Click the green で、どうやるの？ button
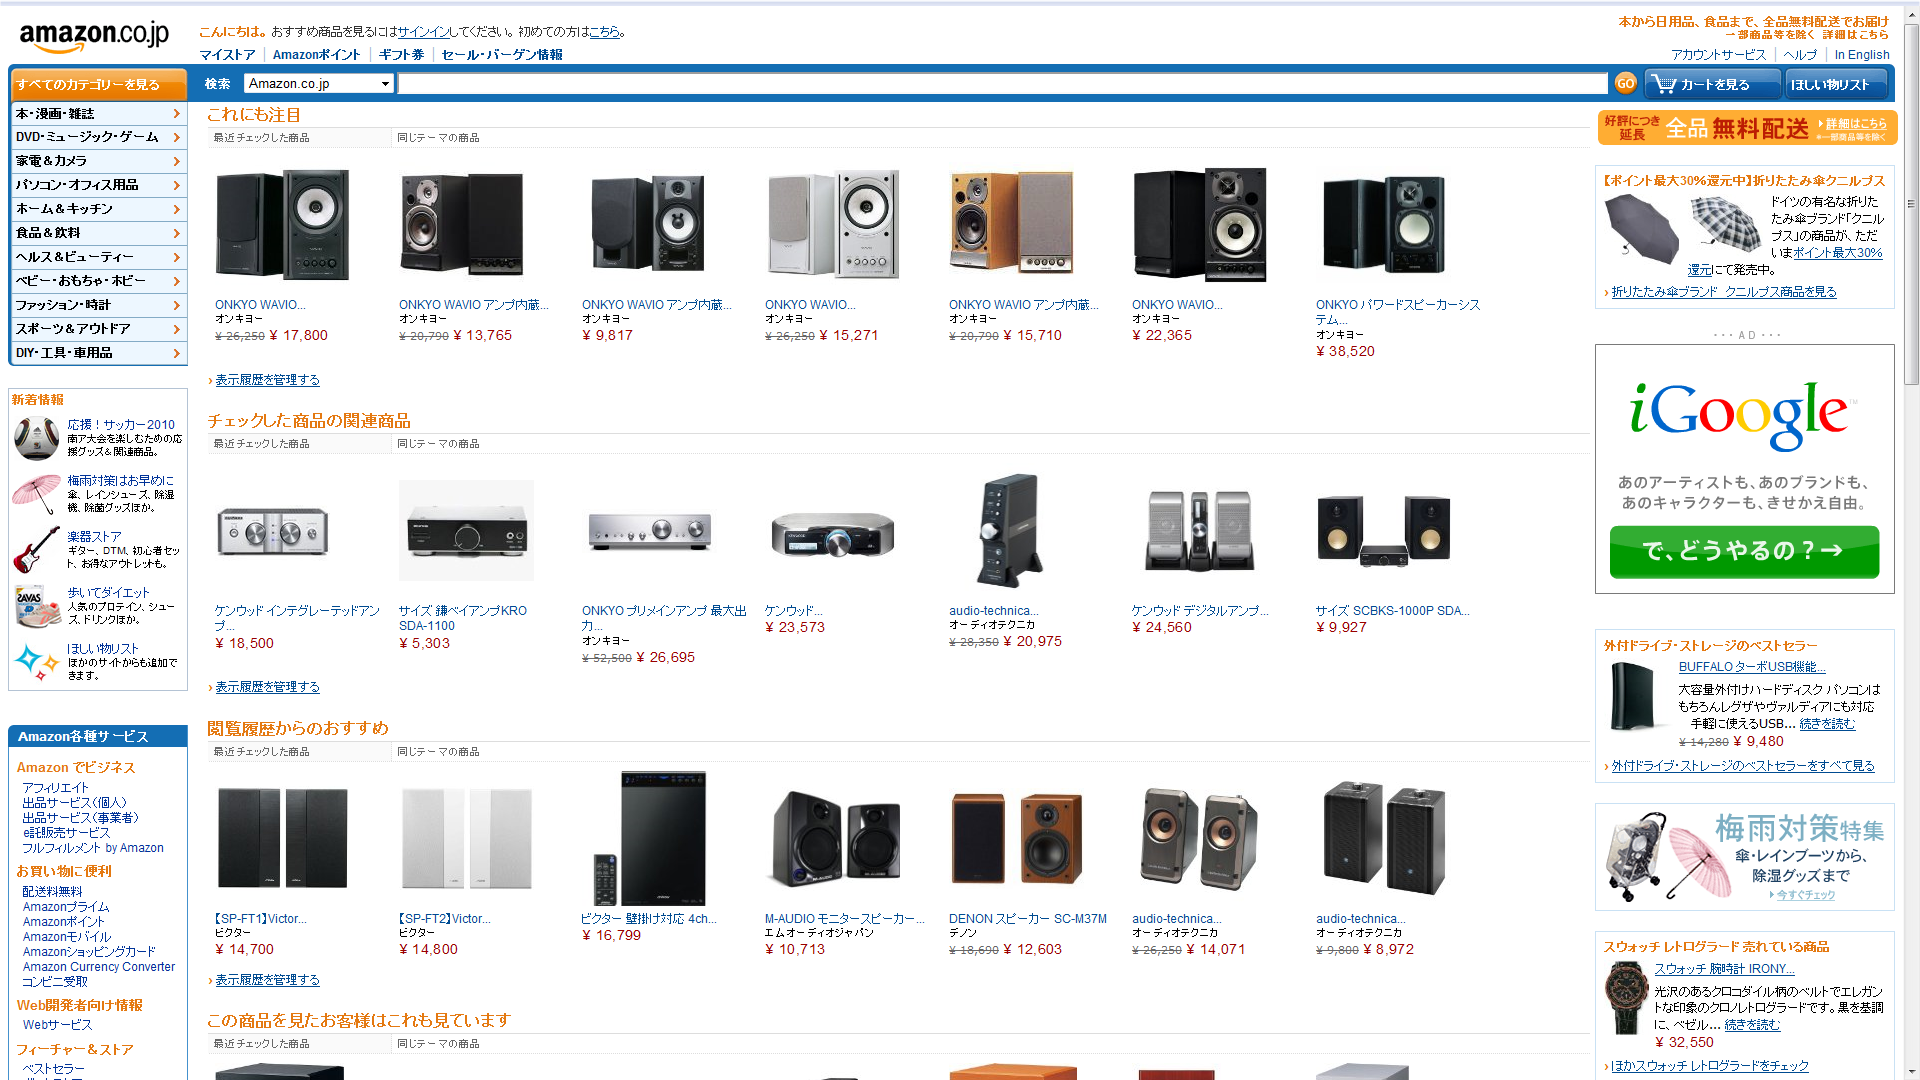 pos(1744,551)
